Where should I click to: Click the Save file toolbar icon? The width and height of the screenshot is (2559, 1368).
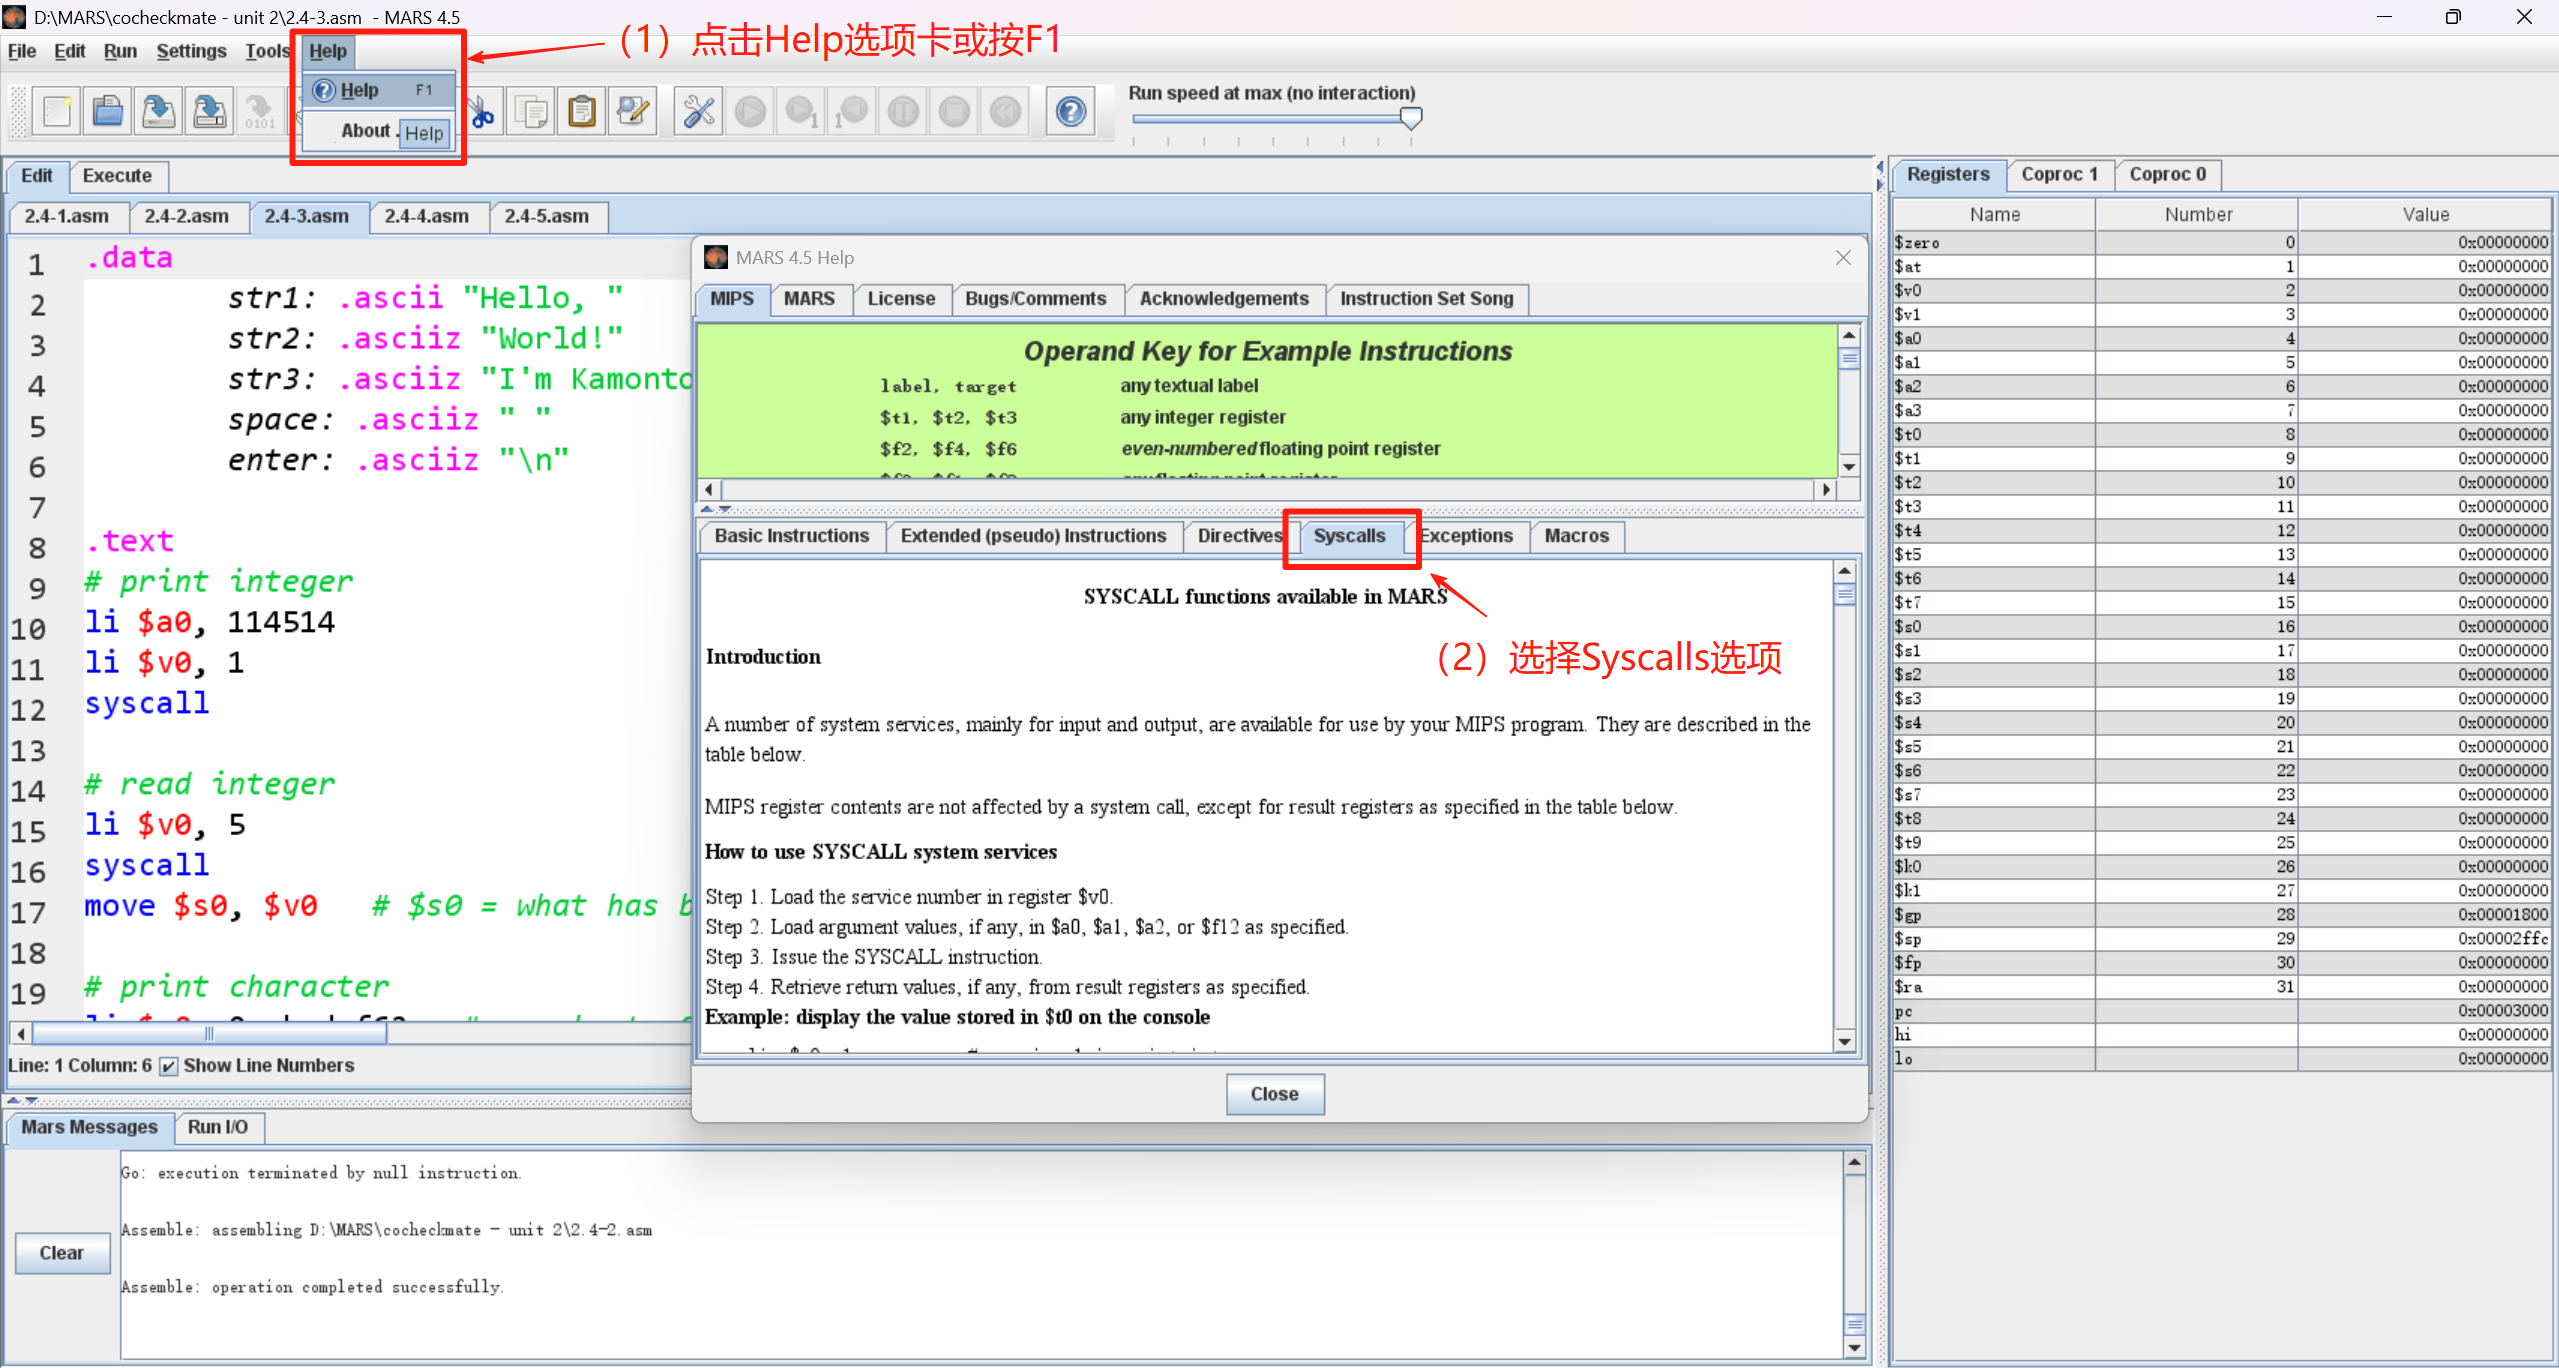pos(158,111)
